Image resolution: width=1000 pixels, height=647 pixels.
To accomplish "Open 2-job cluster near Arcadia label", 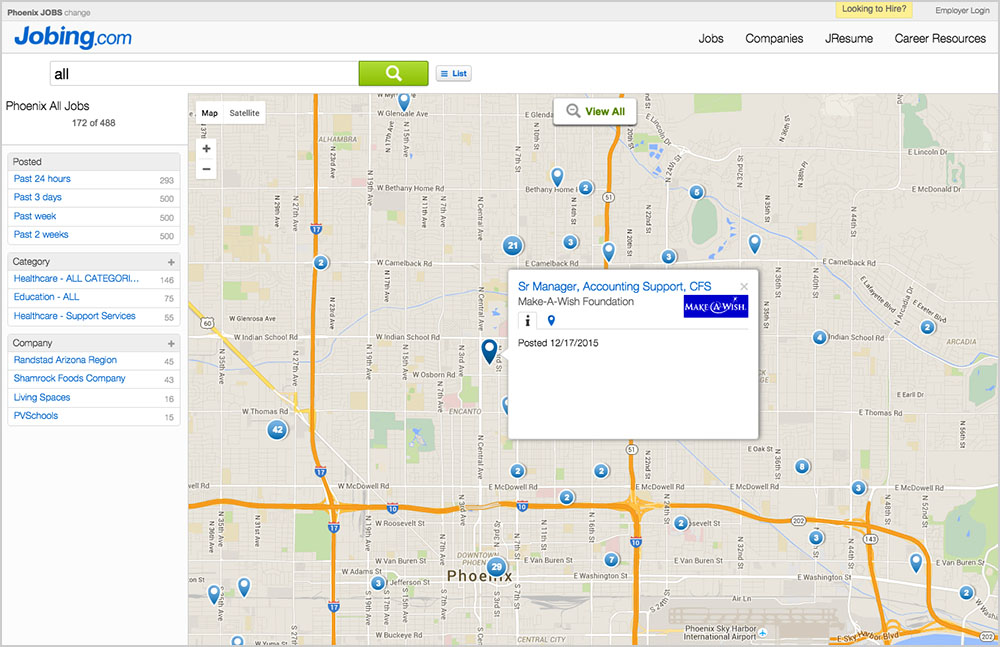I will [927, 327].
